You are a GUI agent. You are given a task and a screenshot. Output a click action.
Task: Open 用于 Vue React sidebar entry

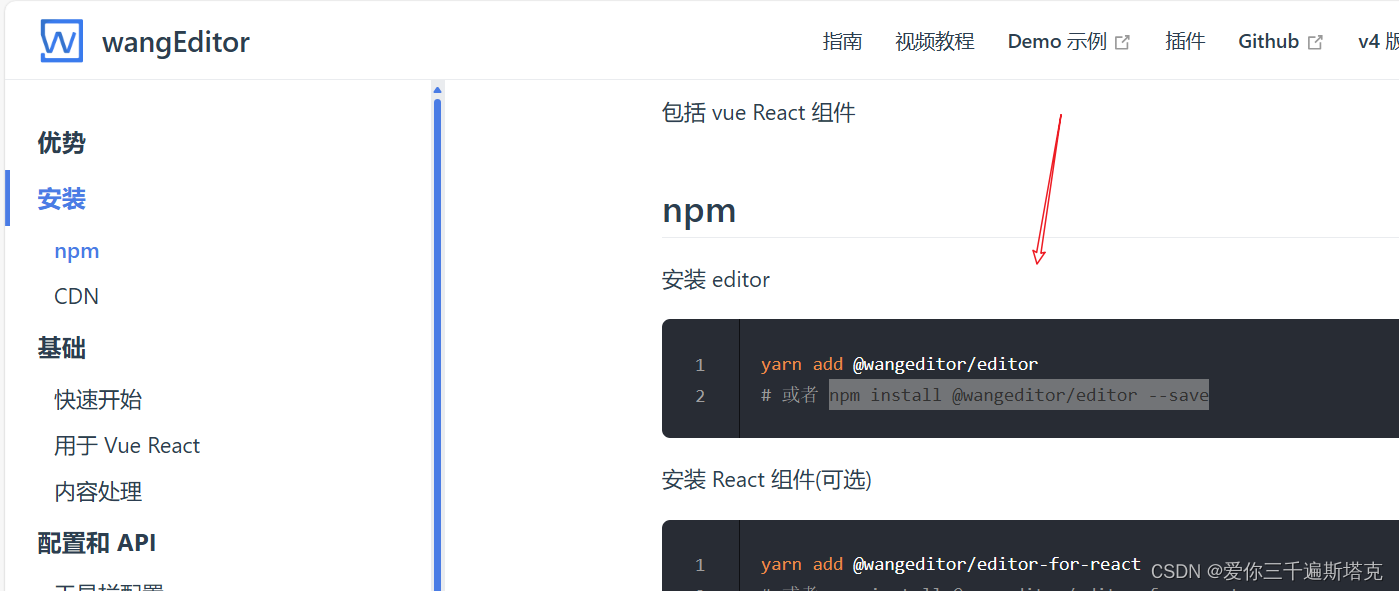[x=127, y=445]
